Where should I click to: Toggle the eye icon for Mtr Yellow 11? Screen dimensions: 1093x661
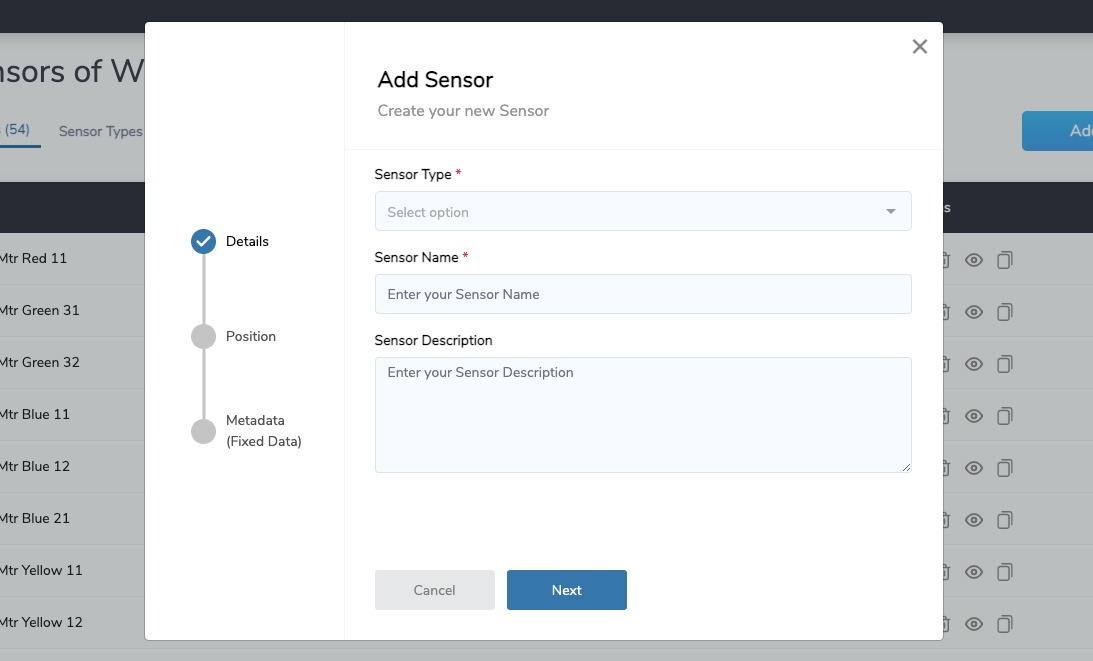pos(973,570)
